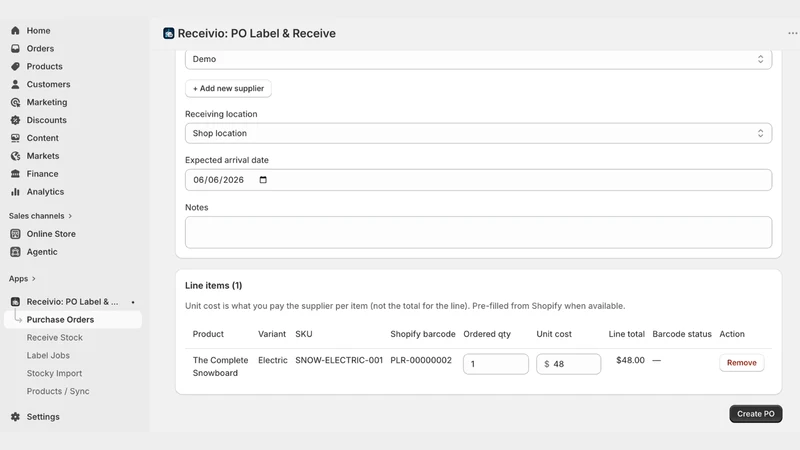Viewport: 800px width, 450px height.
Task: Click the Create PO button
Action: pyautogui.click(x=756, y=414)
